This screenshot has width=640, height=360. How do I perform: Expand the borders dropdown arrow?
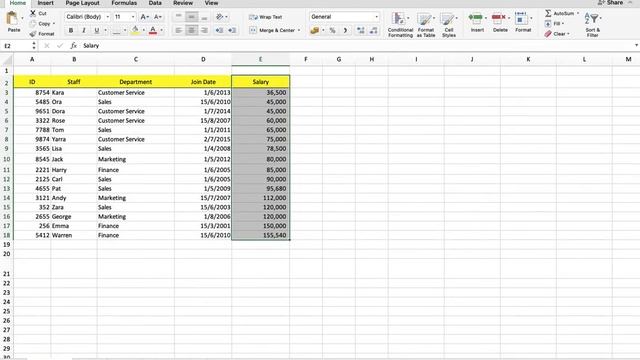coord(124,30)
